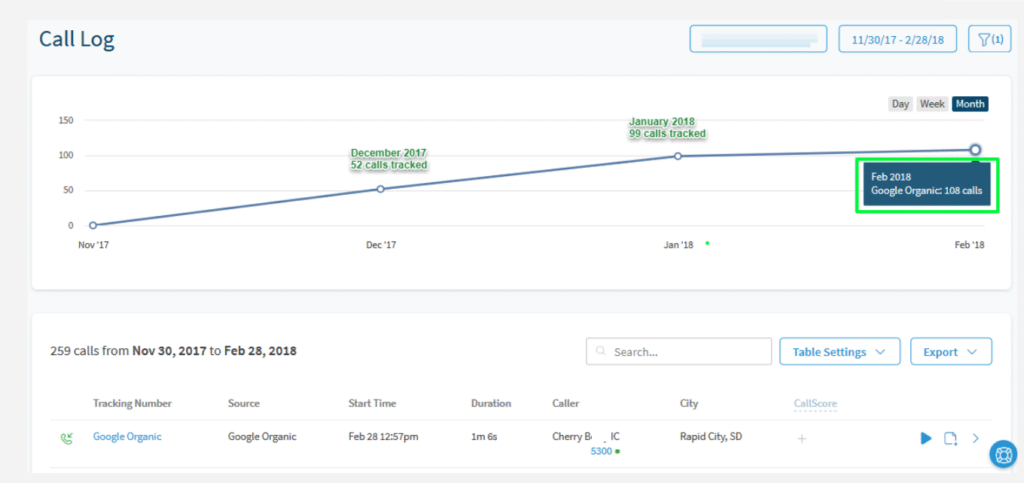Screen dimensions: 1024x483
Task: Click the Feb '18 data point on chart
Action: 975,150
